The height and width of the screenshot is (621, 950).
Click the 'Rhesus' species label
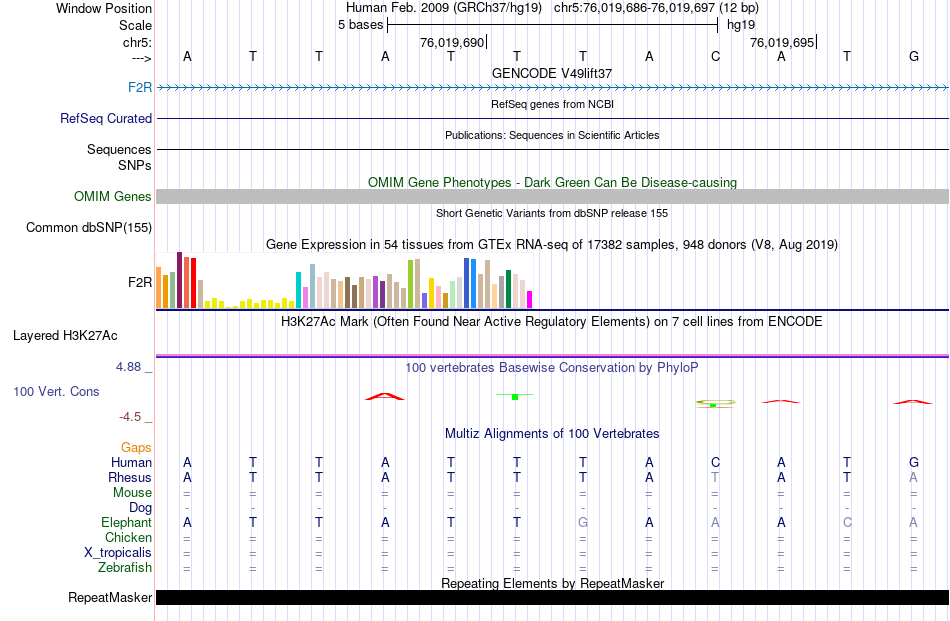click(x=130, y=477)
